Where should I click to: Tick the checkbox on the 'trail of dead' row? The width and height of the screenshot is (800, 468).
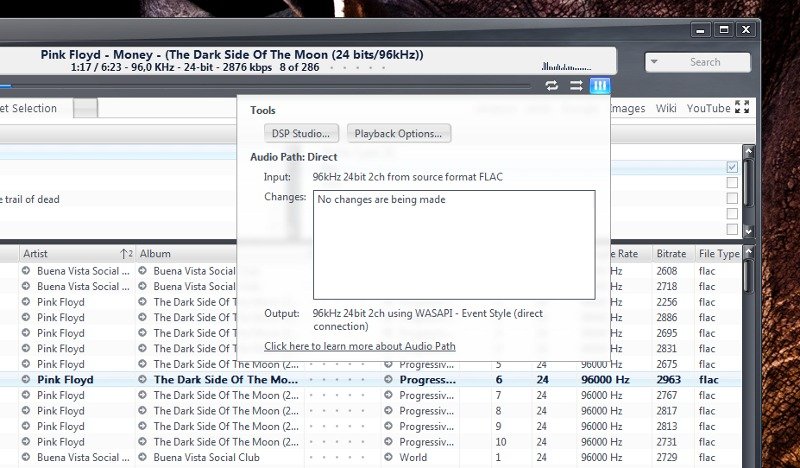[x=732, y=198]
